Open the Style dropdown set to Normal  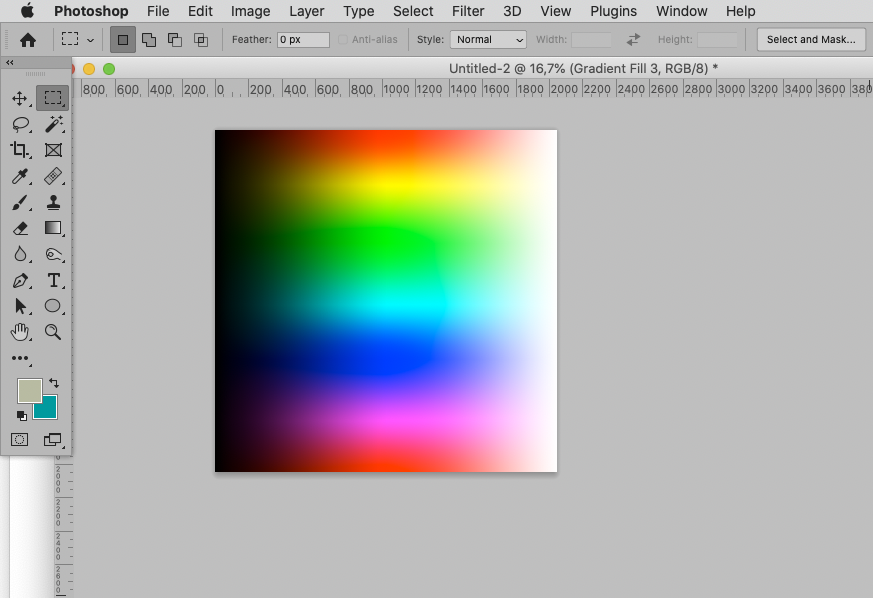[x=488, y=39]
